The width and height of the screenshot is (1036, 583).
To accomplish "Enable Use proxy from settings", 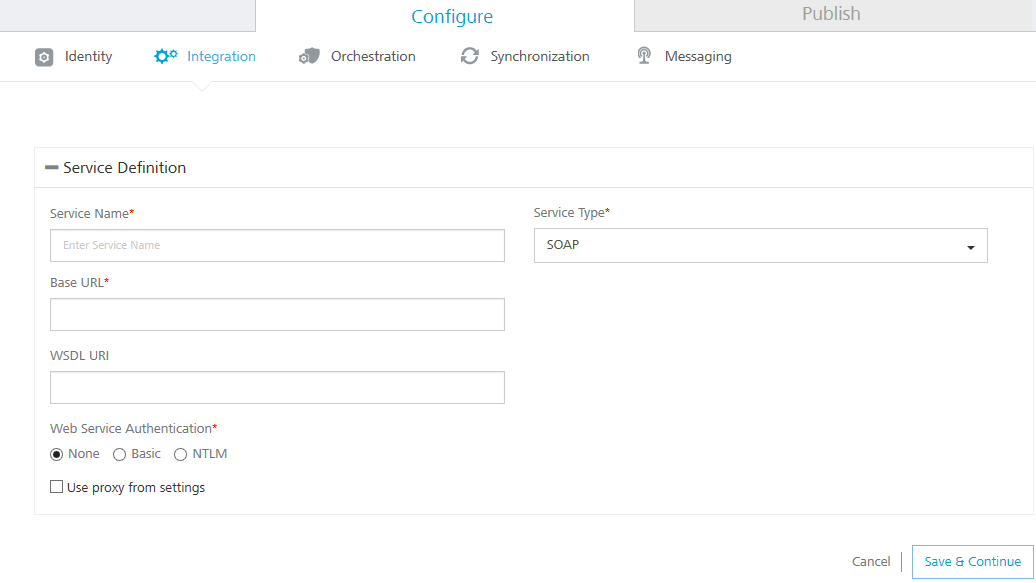I will click(x=57, y=487).
